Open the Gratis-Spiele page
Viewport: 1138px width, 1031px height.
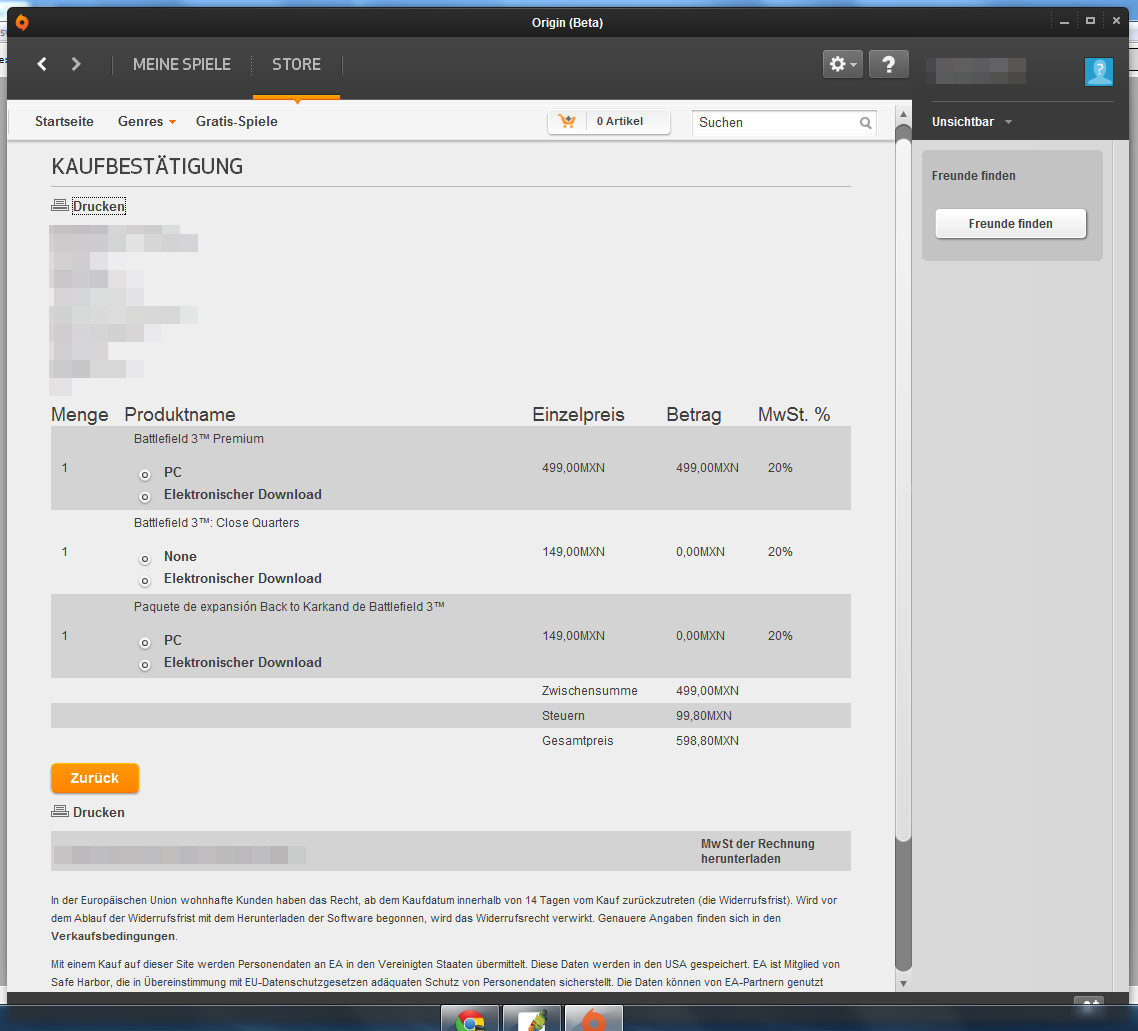tap(237, 121)
